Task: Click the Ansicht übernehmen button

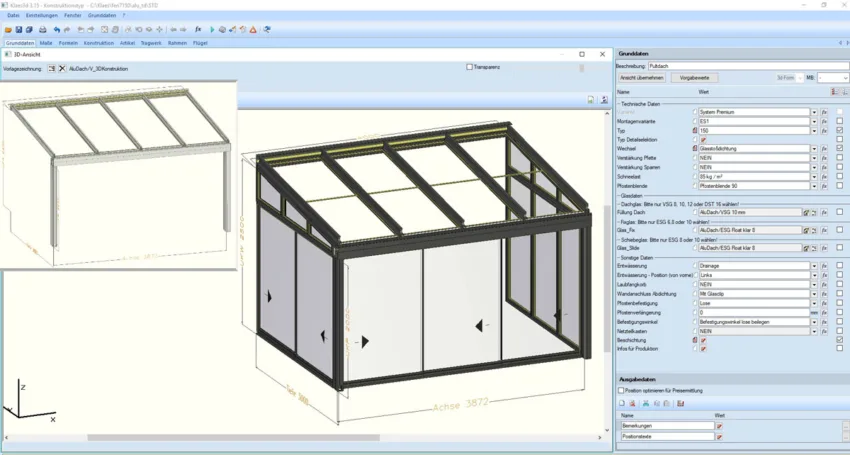Action: coord(642,78)
